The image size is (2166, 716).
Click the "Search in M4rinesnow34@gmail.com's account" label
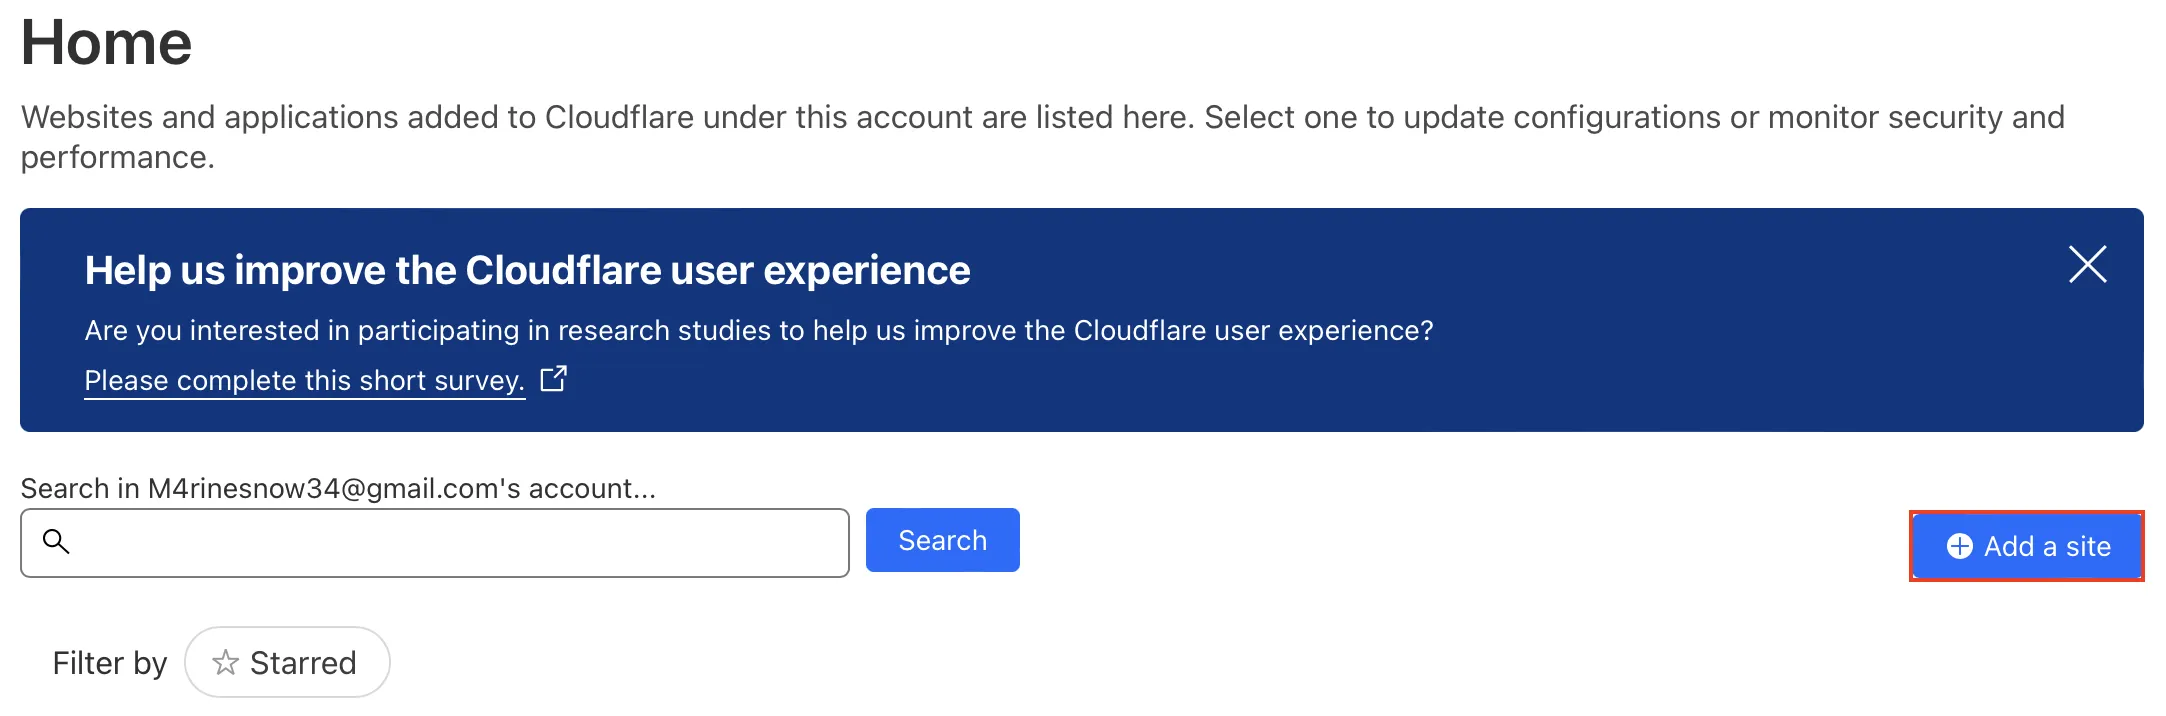pos(338,488)
